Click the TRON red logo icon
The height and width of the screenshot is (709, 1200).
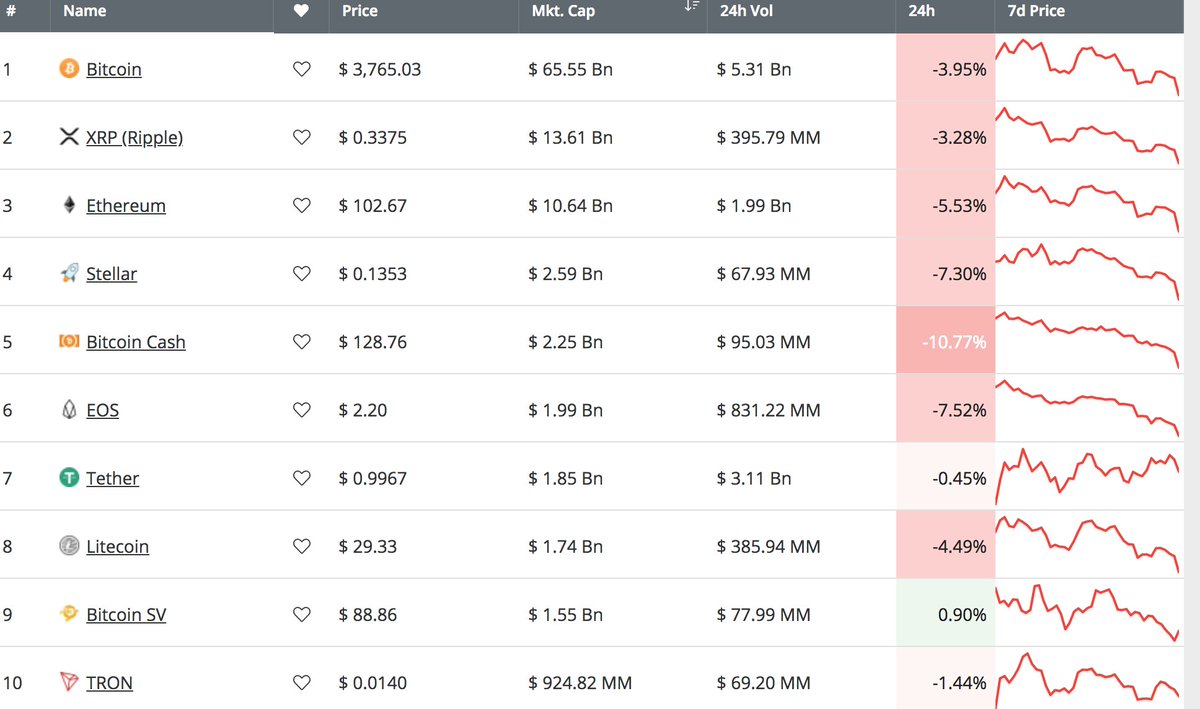68,682
